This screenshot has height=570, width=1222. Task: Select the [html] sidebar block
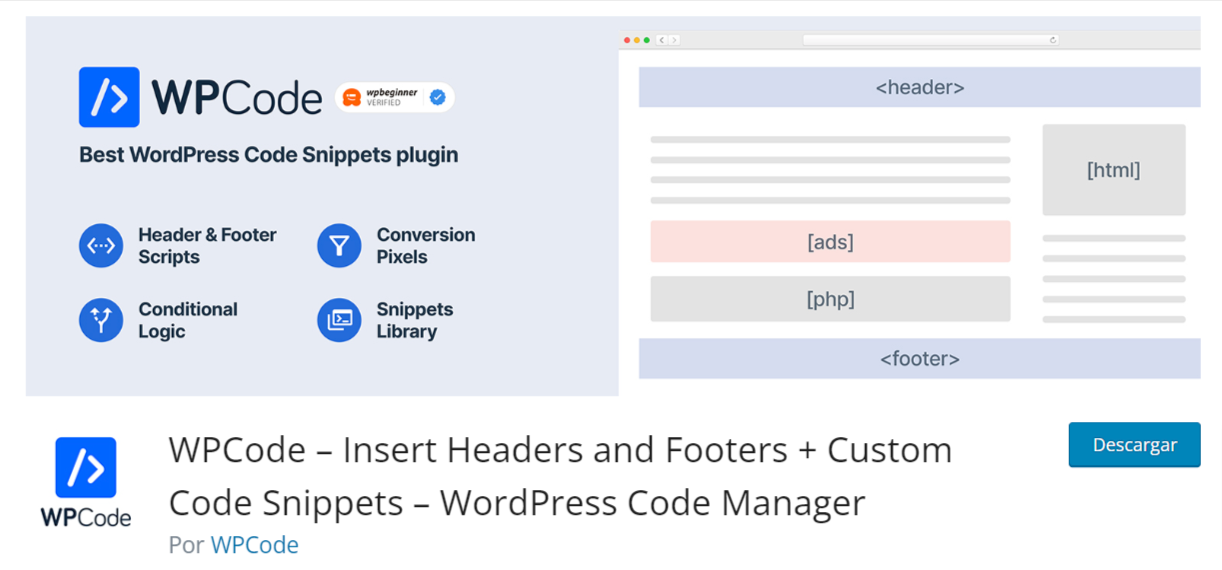coord(1113,170)
